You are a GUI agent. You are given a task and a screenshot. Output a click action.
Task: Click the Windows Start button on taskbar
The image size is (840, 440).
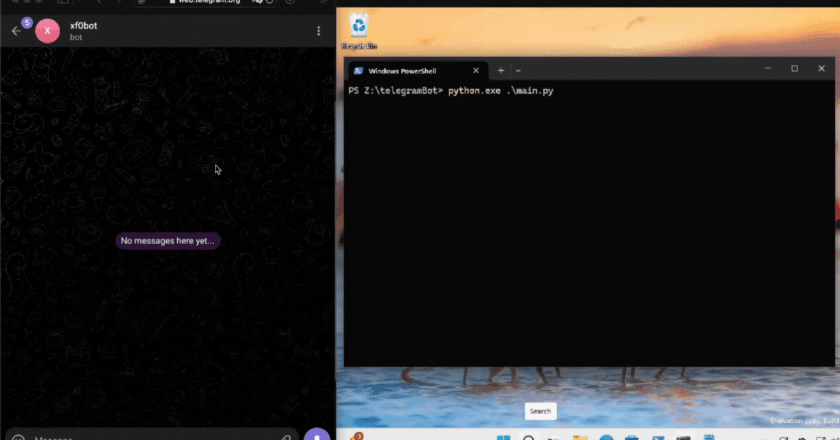pos(502,437)
